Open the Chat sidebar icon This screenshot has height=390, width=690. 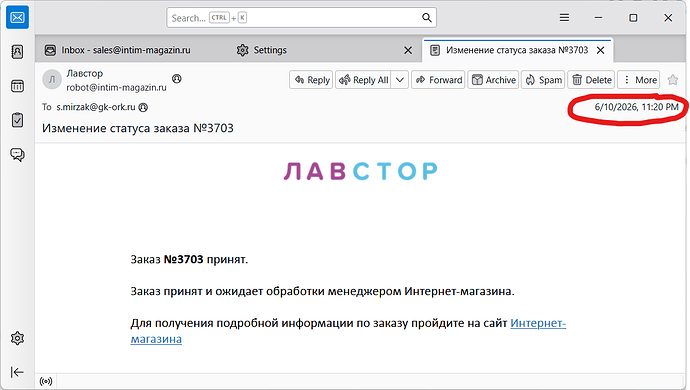coord(17,155)
